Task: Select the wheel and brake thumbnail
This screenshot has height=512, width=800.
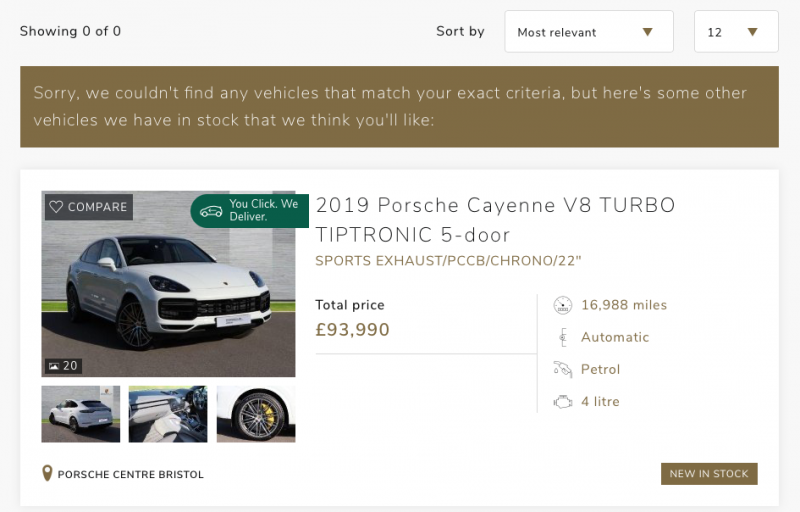Action: click(255, 414)
